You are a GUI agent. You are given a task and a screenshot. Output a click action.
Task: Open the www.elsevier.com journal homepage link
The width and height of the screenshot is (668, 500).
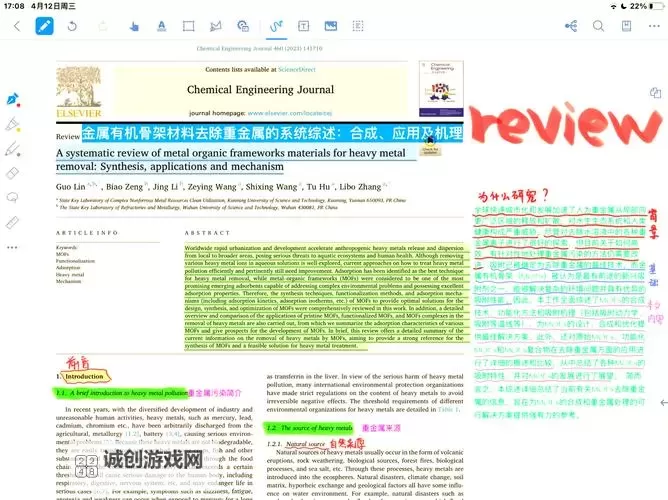coord(290,113)
